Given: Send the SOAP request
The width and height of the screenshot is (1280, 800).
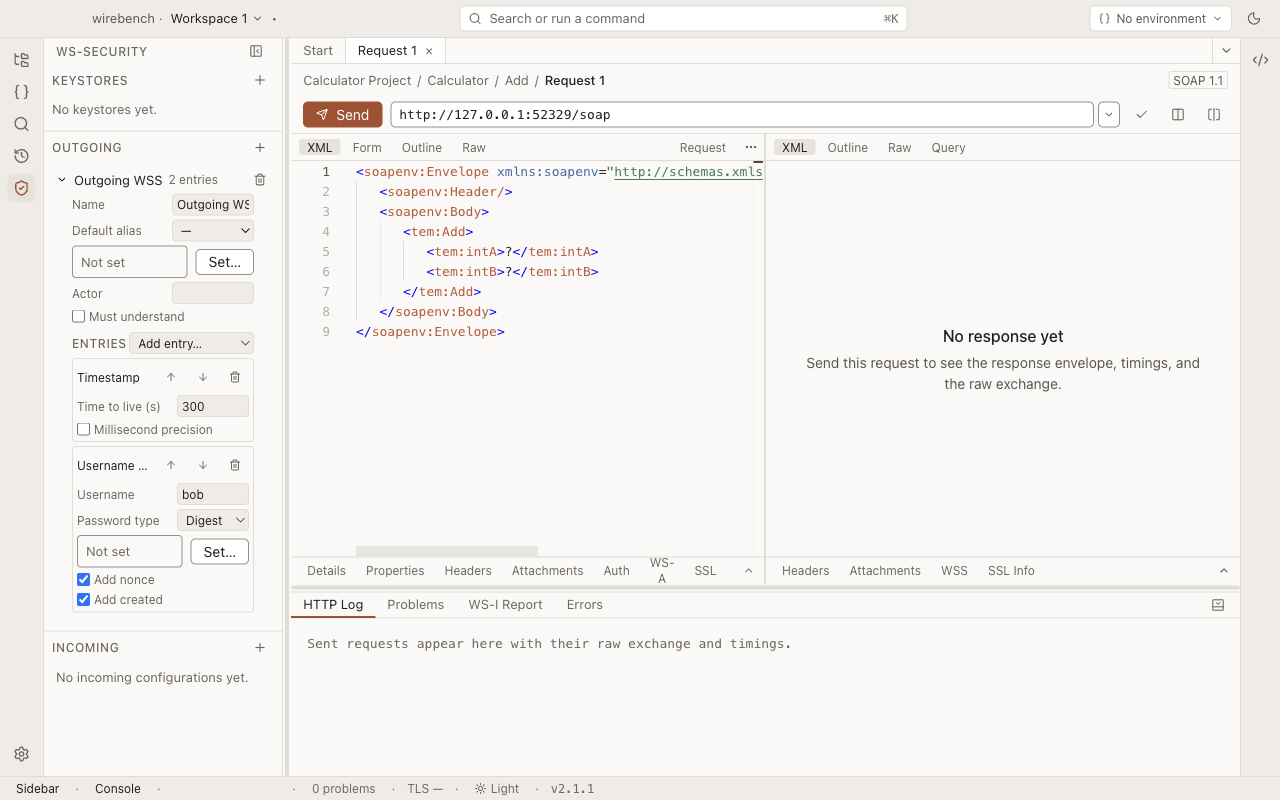Looking at the screenshot, I should click(343, 115).
